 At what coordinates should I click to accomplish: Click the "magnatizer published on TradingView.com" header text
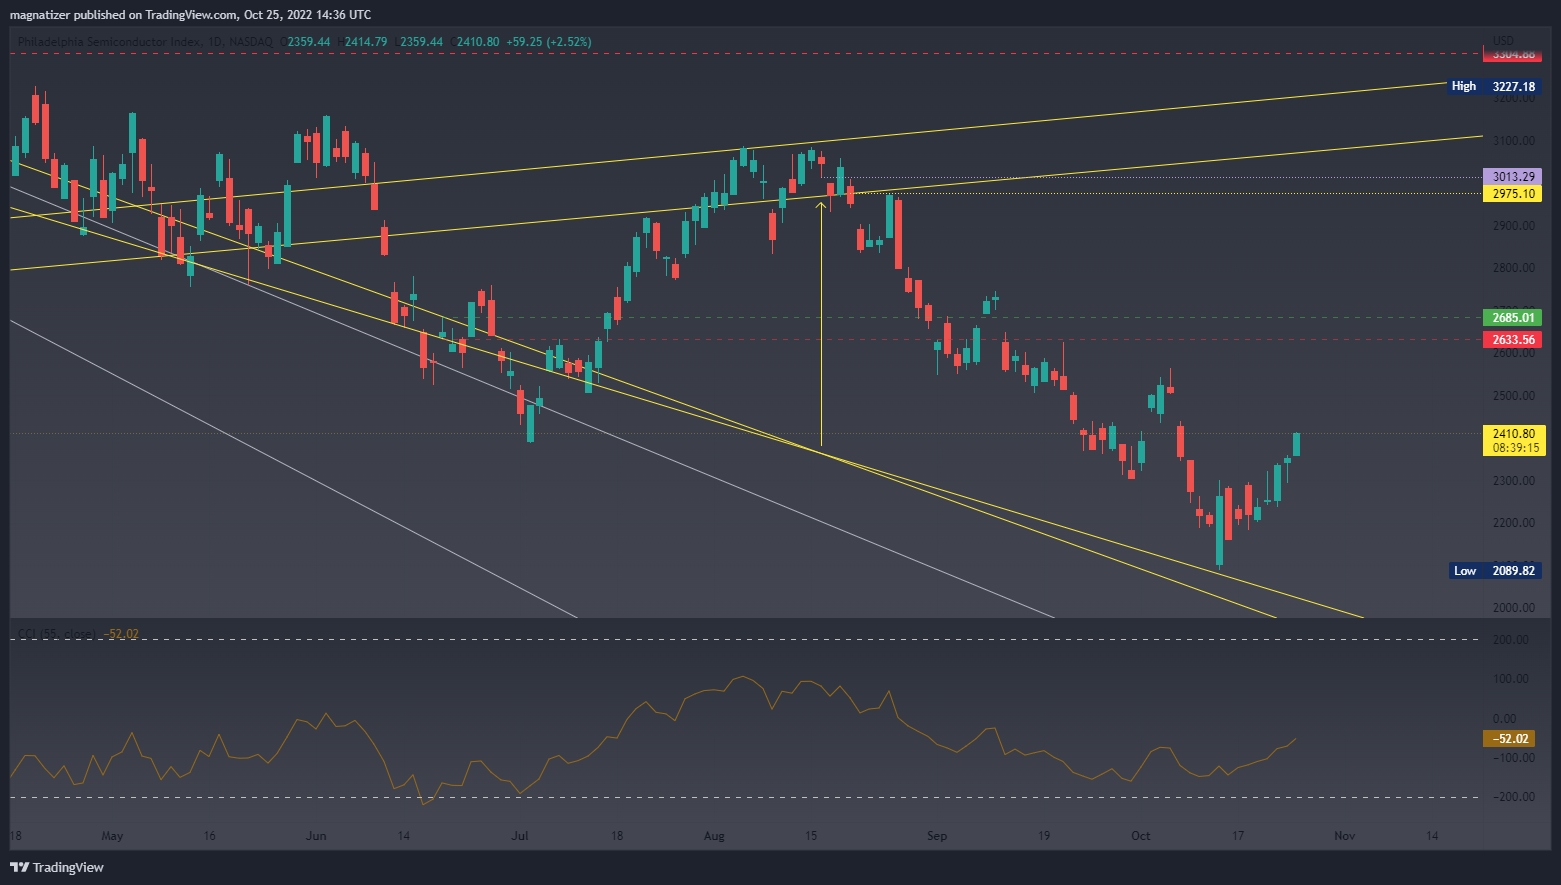[x=124, y=15]
